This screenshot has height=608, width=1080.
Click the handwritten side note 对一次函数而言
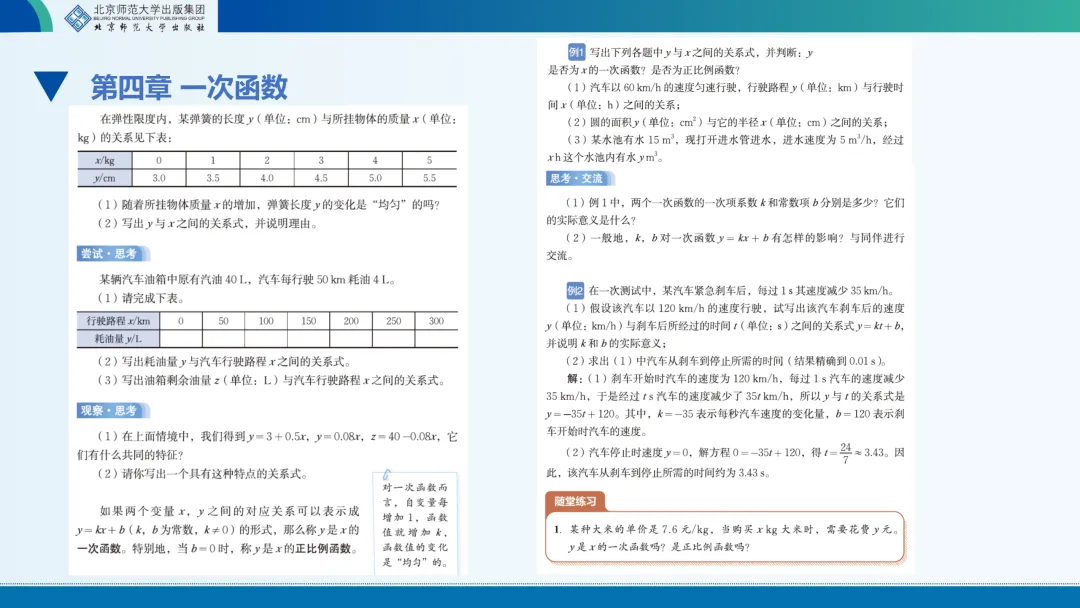(x=415, y=525)
